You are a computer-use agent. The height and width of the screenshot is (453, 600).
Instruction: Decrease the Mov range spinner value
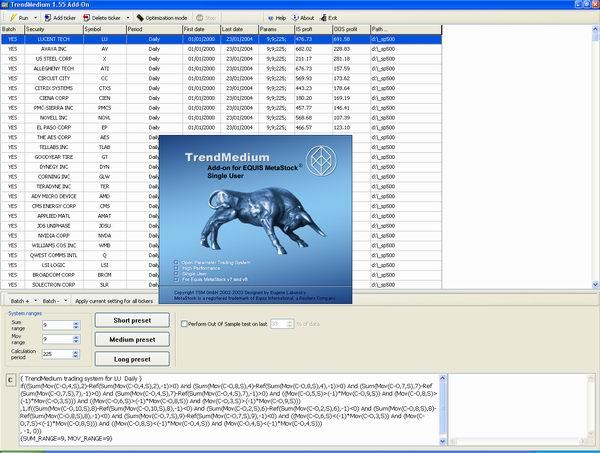pos(76,341)
